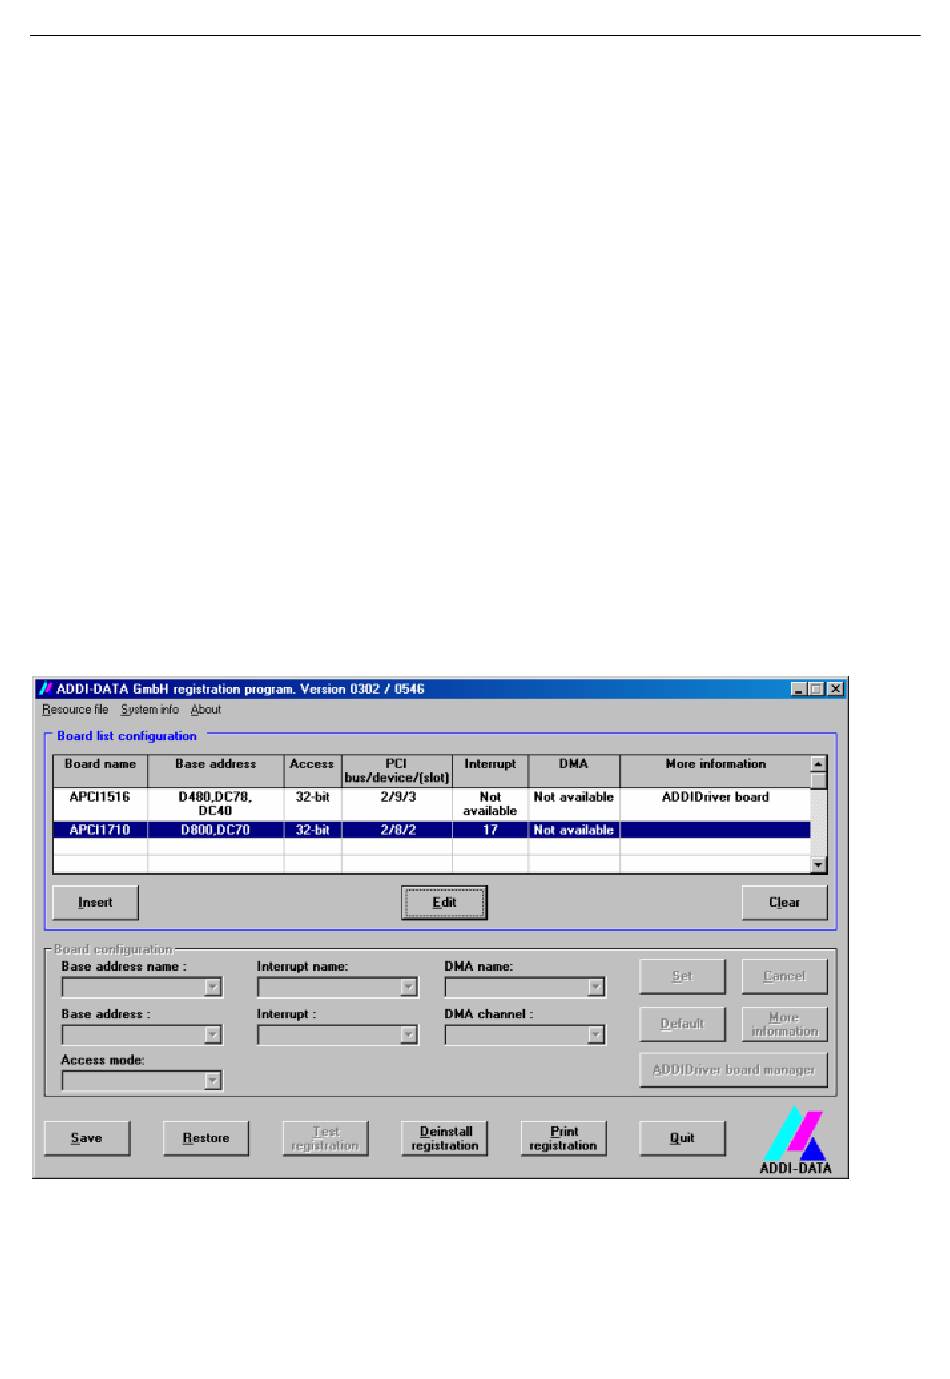950x1379 pixels.
Task: Expand the Base address dropdown
Action: click(x=212, y=1035)
